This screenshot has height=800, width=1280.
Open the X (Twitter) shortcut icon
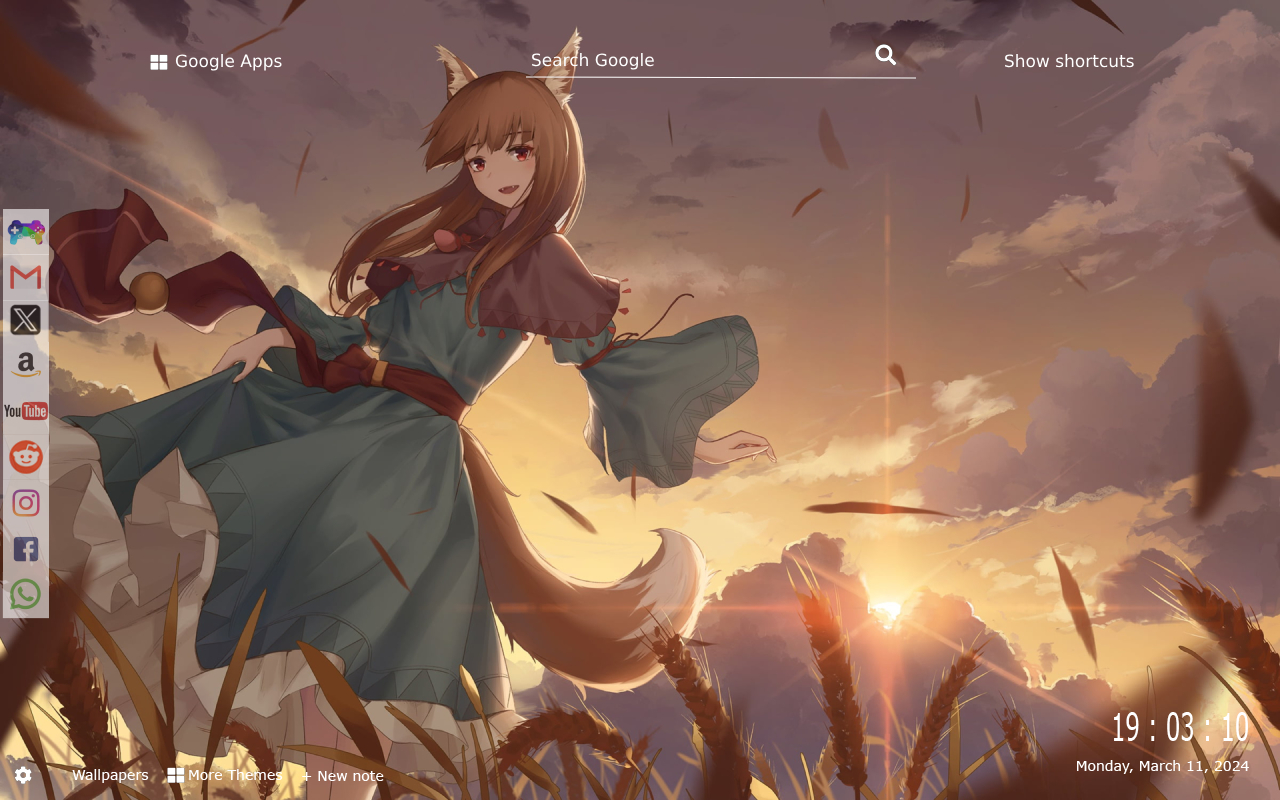pos(26,320)
